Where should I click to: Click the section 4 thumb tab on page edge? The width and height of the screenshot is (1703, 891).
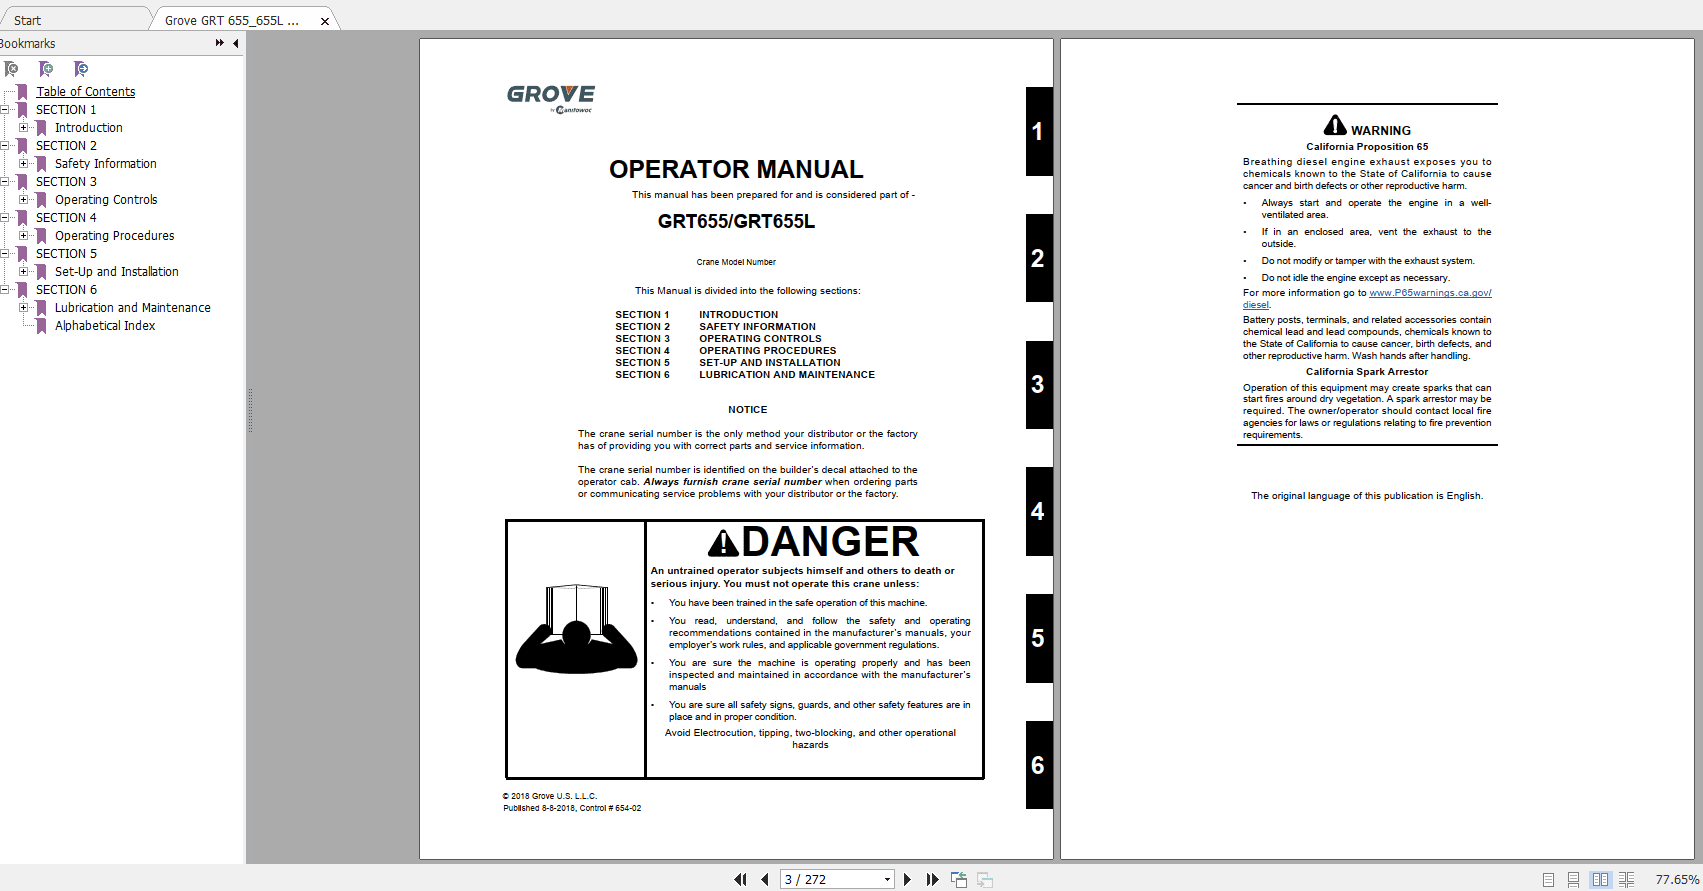(x=1039, y=511)
